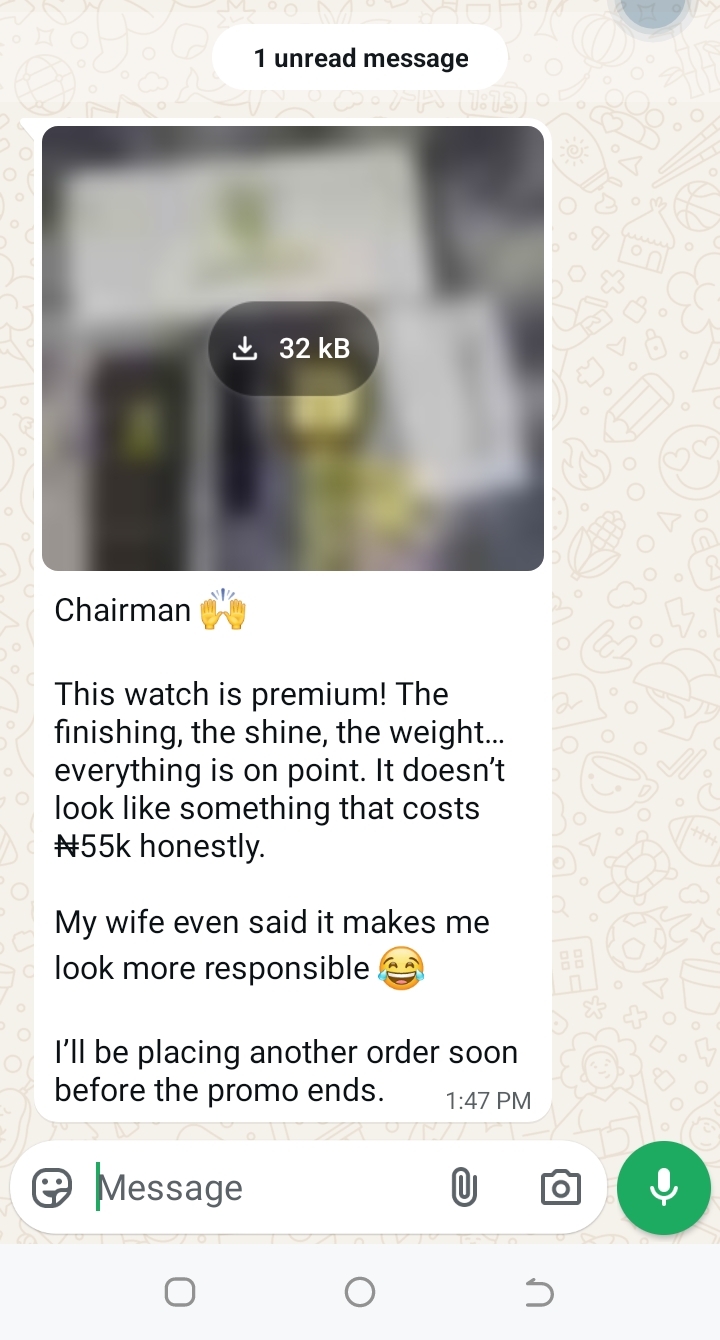Image resolution: width=720 pixels, height=1340 pixels.
Task: Tap the "before the promo ends" line
Action: (219, 1090)
